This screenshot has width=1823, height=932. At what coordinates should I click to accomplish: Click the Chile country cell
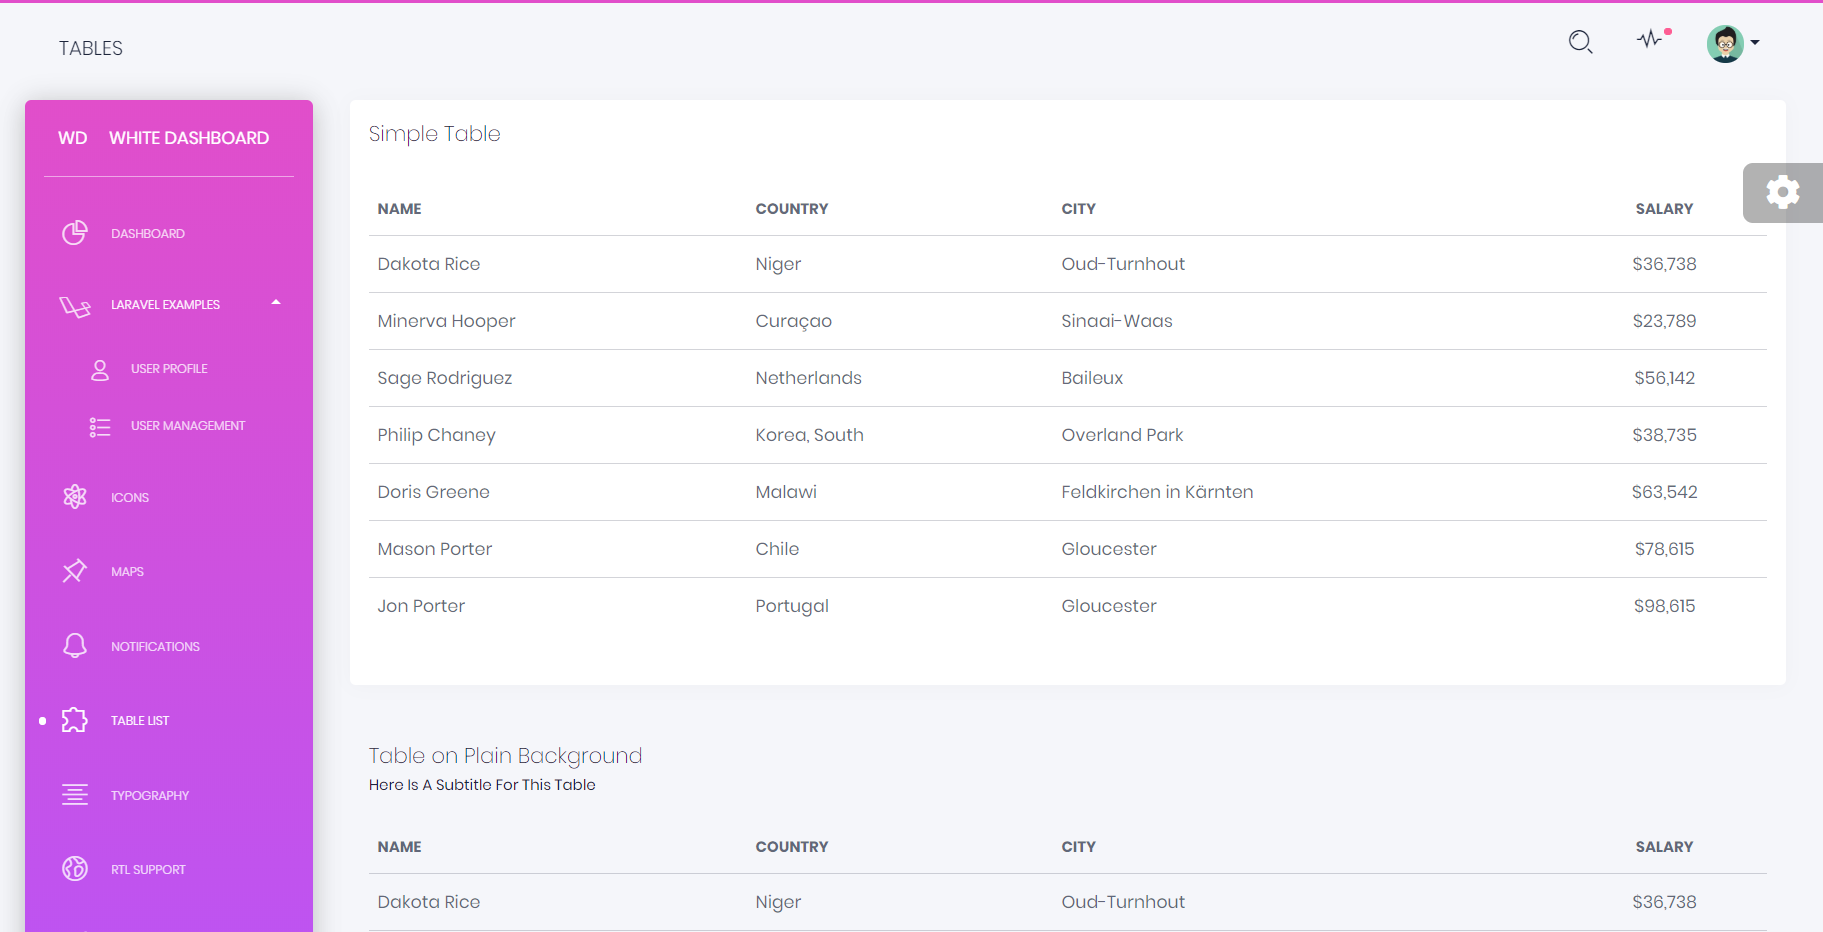tap(778, 549)
